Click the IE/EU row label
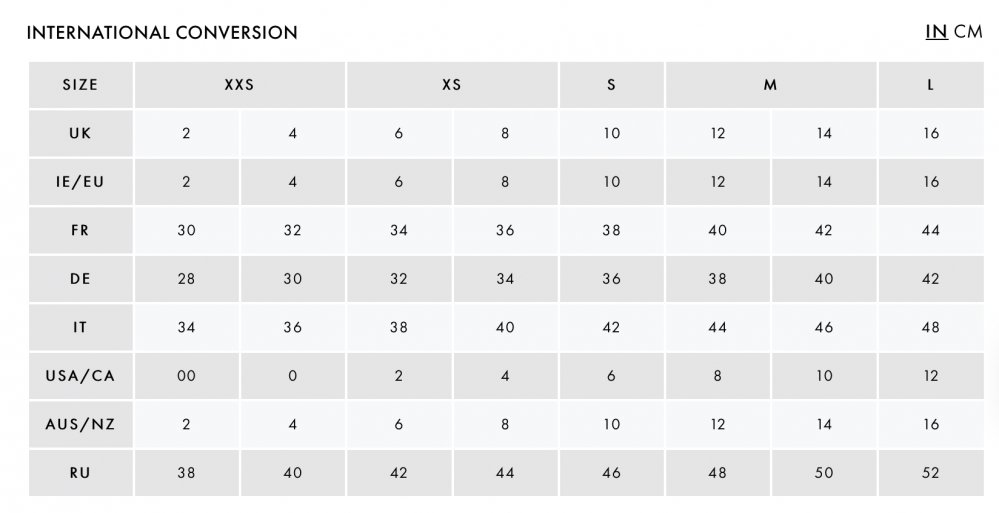 (x=80, y=182)
